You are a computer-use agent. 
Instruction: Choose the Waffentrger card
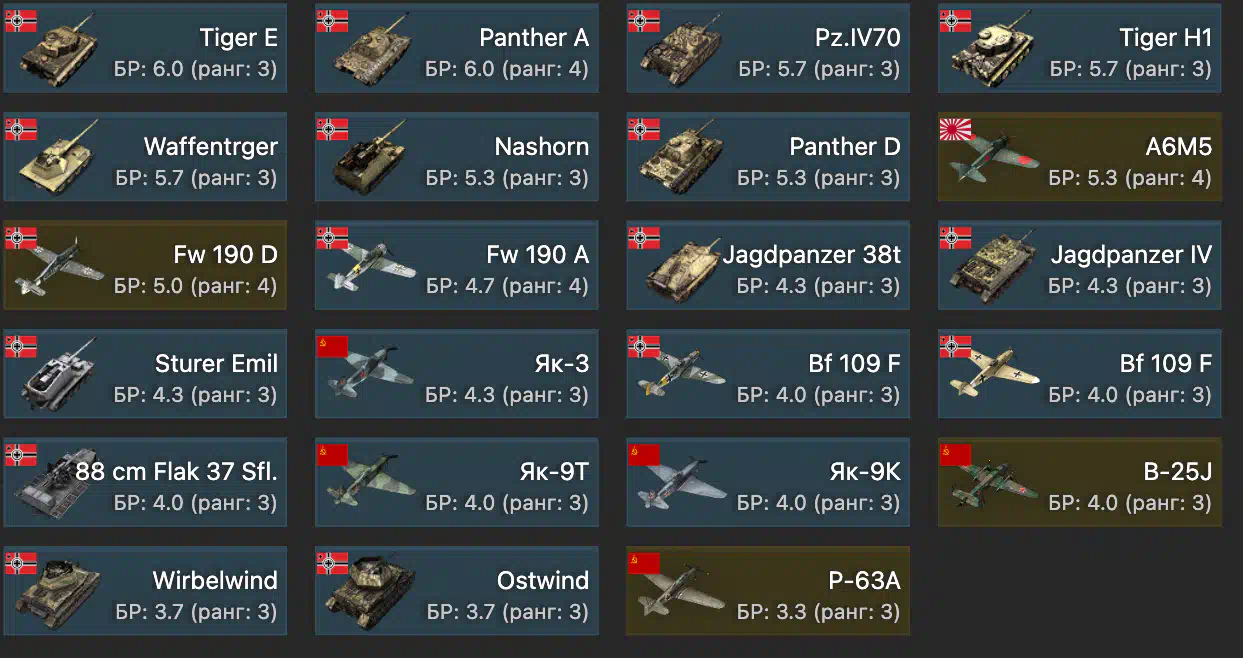145,157
